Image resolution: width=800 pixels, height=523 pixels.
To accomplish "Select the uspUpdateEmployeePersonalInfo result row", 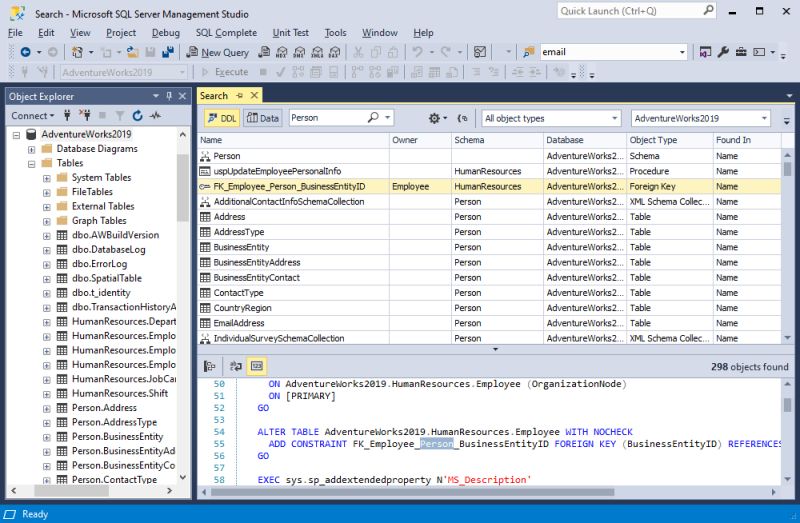I will [489, 171].
